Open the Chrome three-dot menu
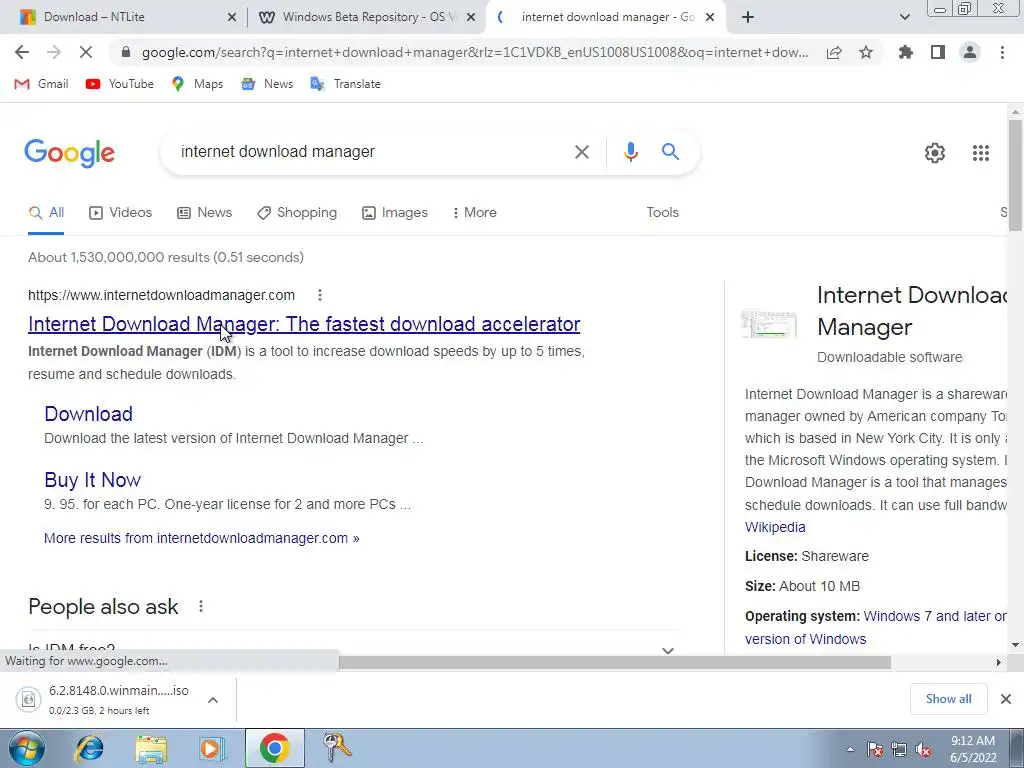1024x768 pixels. click(x=1002, y=52)
